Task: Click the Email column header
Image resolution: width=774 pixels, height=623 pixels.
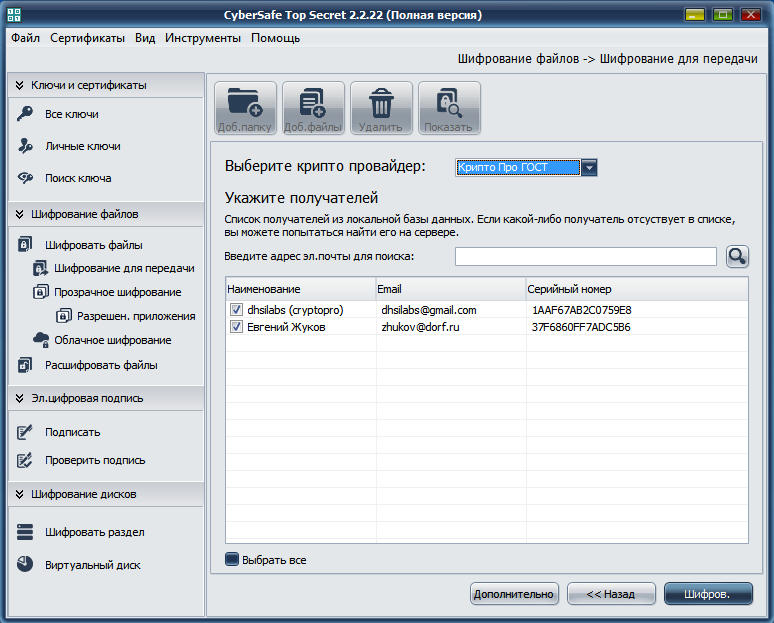Action: [451, 289]
